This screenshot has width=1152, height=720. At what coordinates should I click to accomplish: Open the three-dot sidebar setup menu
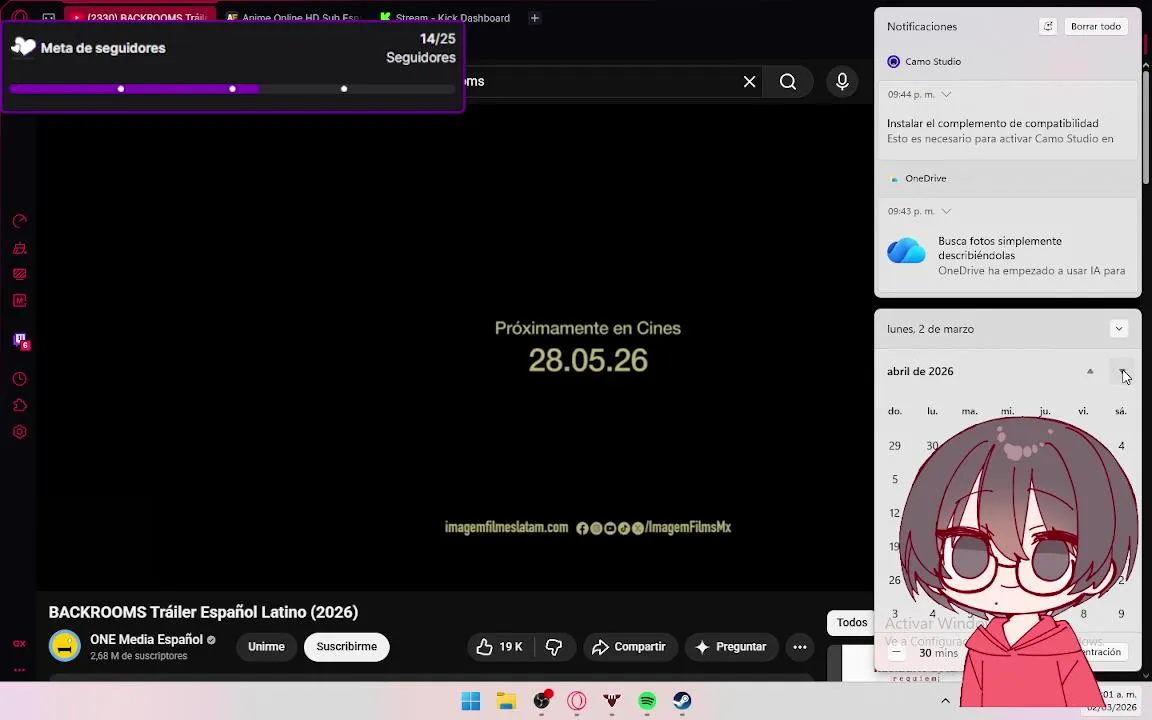coord(20,669)
